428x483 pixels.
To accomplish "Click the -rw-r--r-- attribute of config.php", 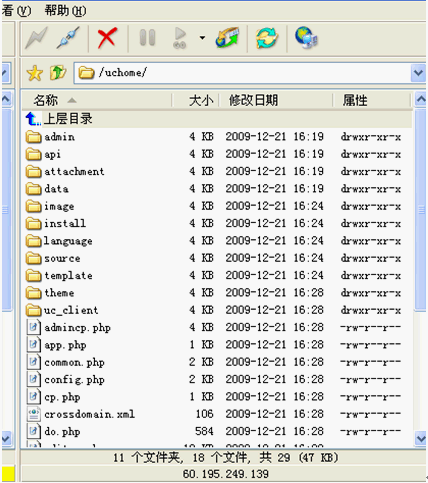I will (x=370, y=379).
